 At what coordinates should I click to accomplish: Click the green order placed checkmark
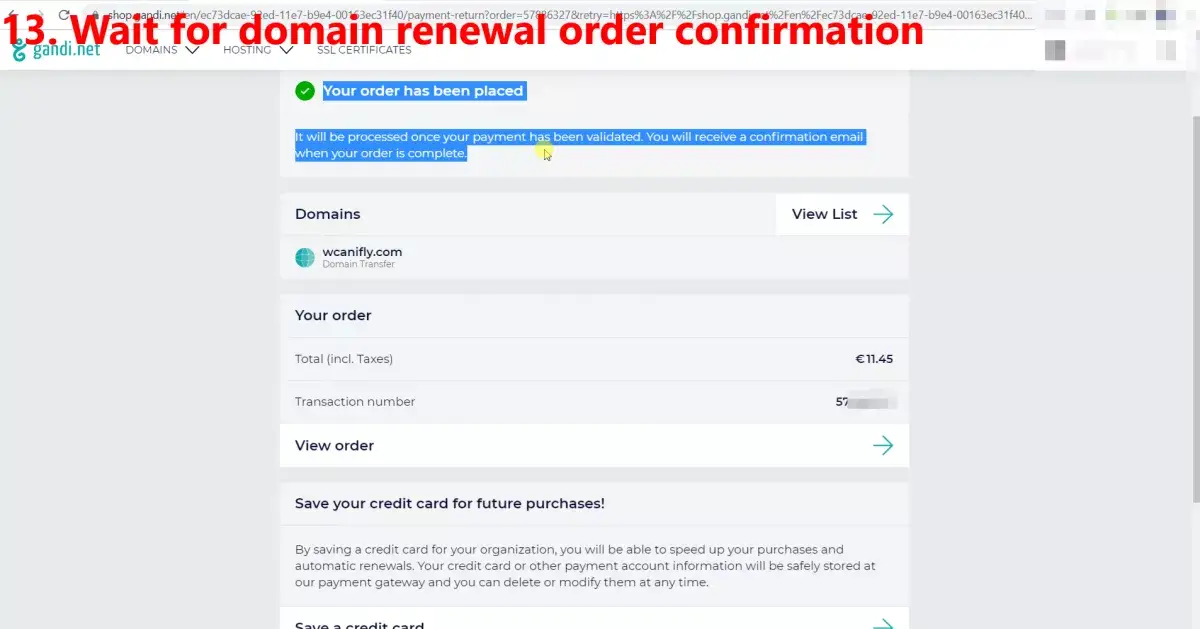[x=305, y=91]
